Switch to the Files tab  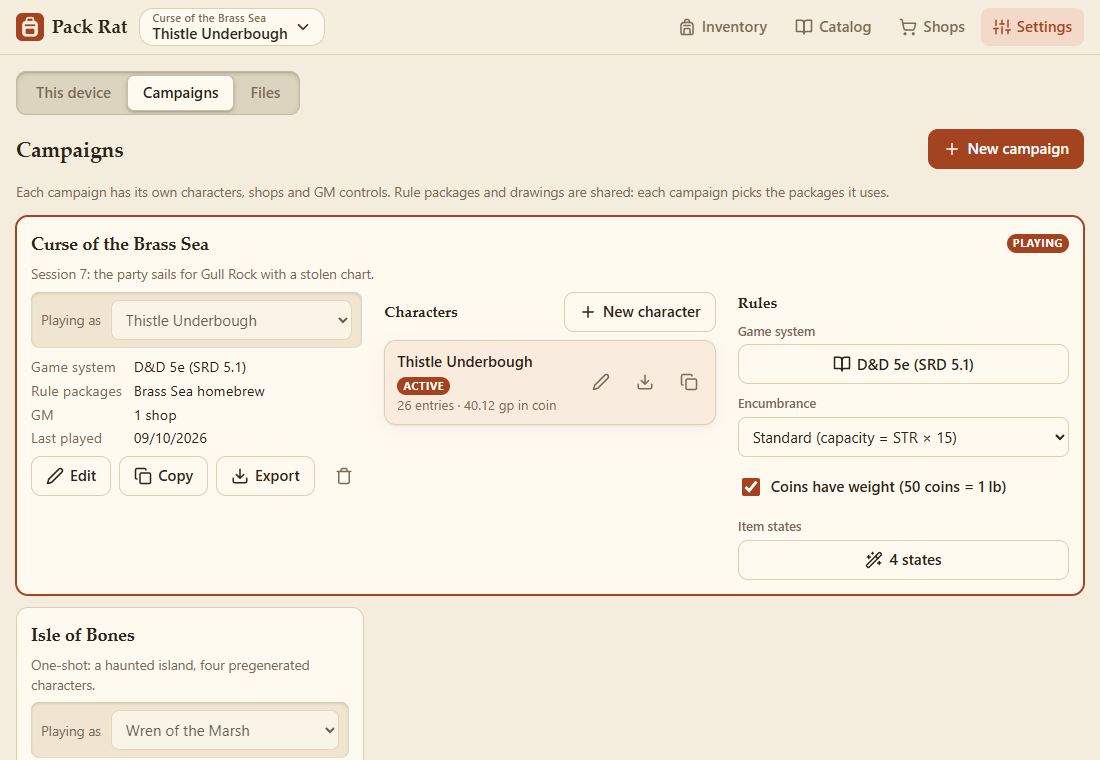click(265, 93)
